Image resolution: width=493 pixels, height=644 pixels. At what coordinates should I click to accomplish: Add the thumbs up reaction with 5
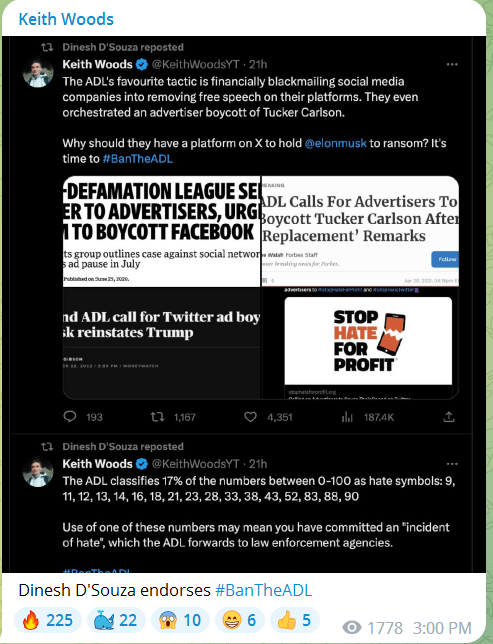click(295, 620)
